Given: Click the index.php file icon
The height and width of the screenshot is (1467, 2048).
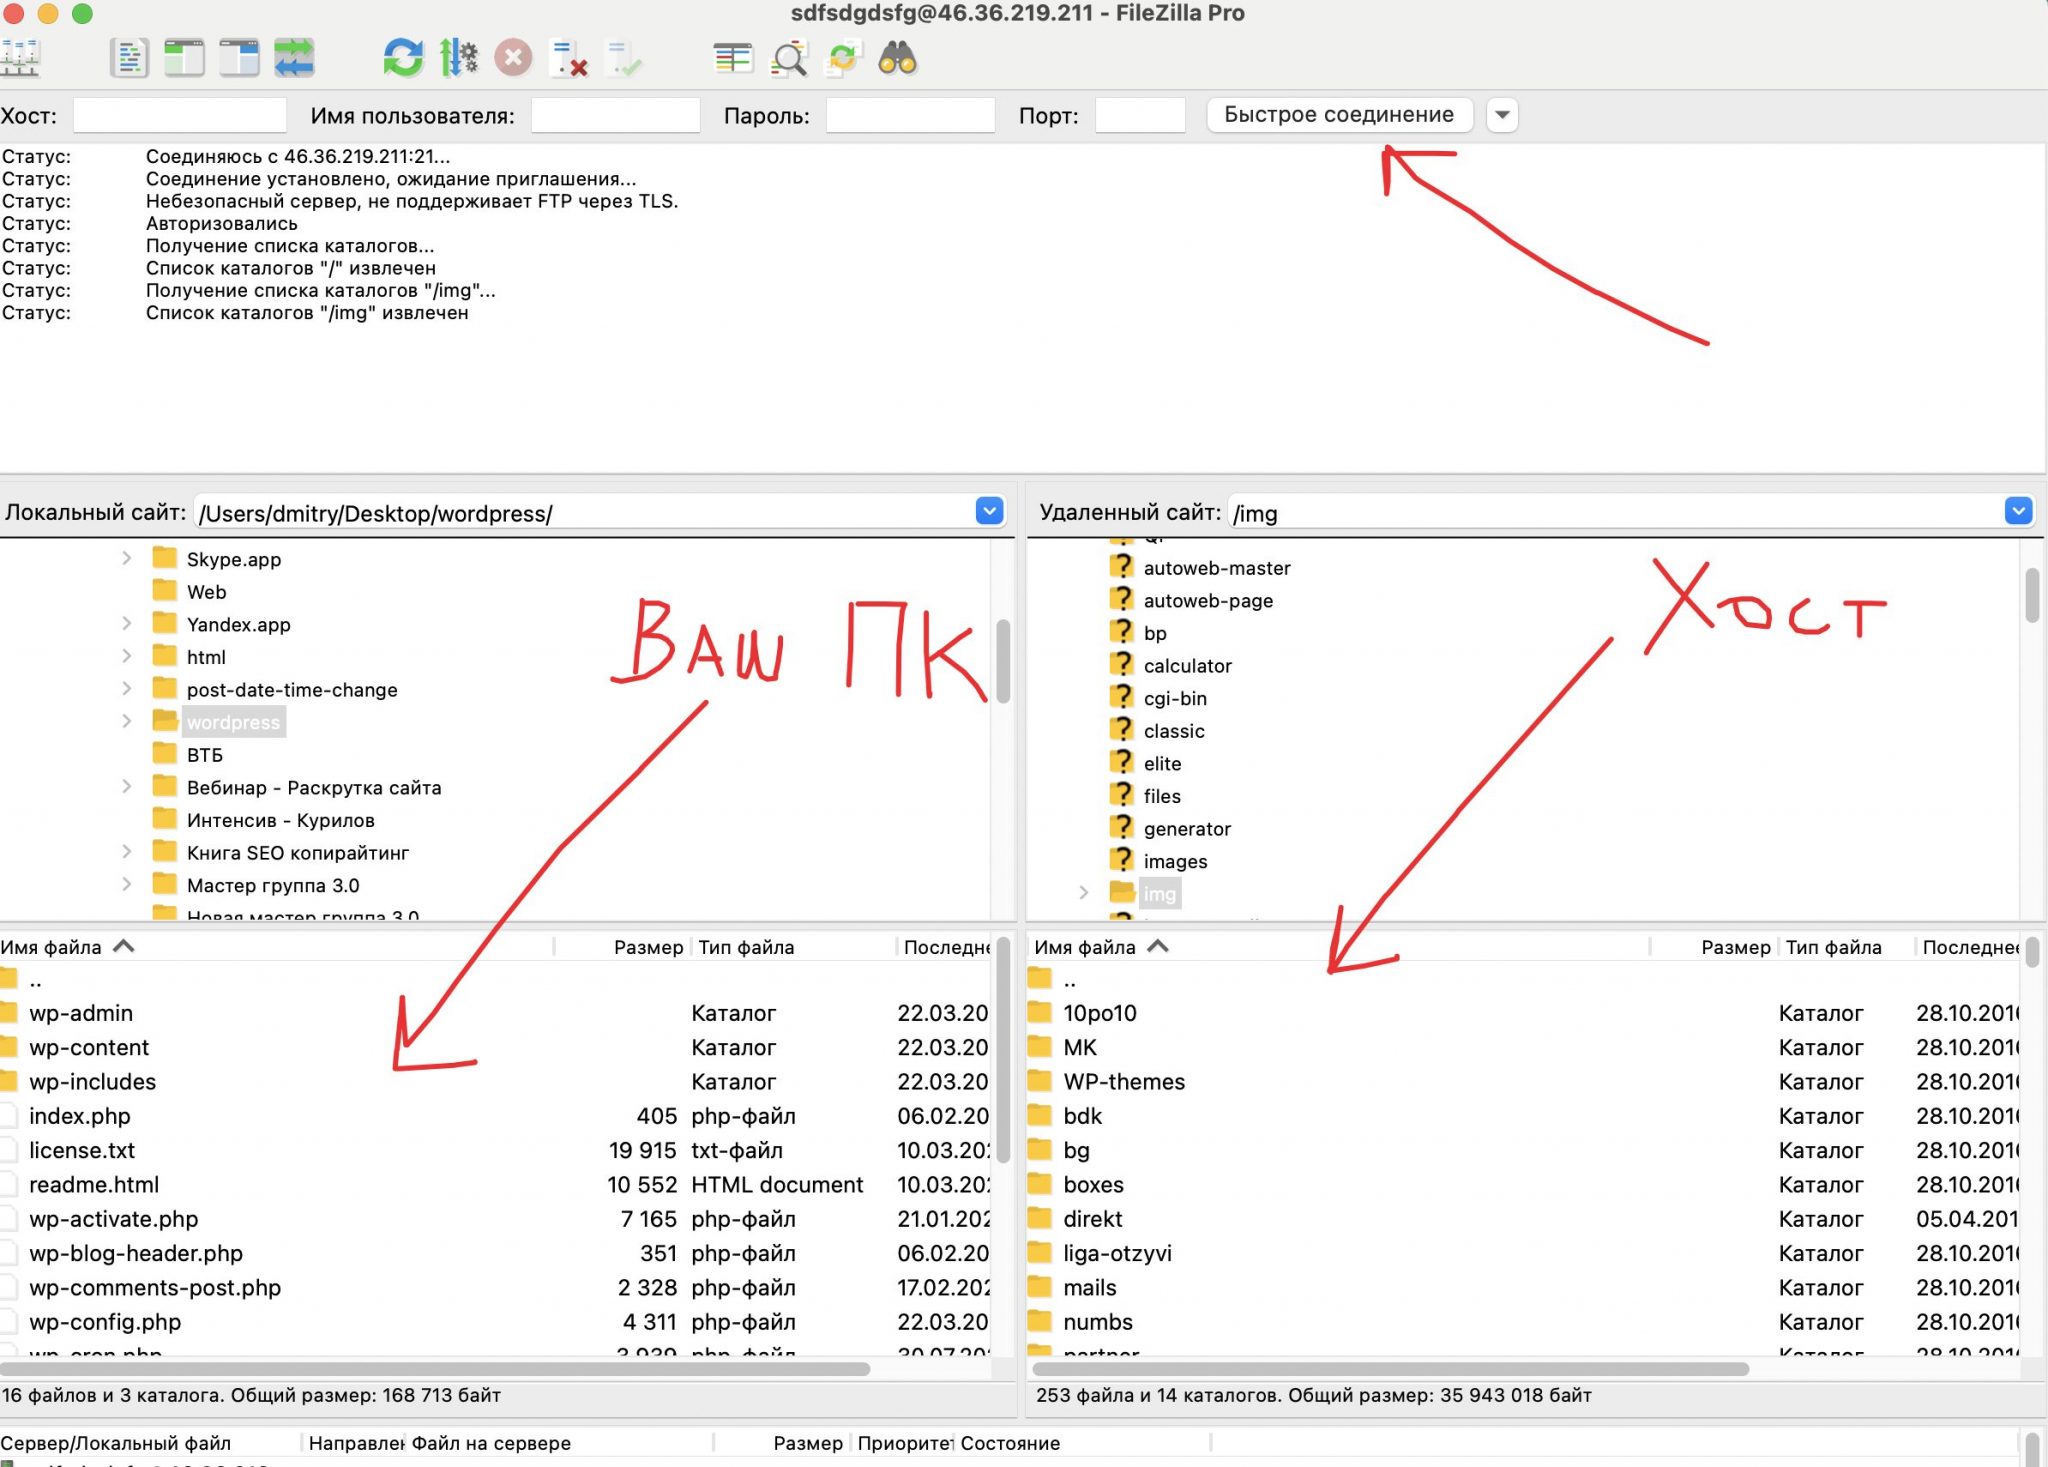Looking at the screenshot, I should (x=8, y=1116).
